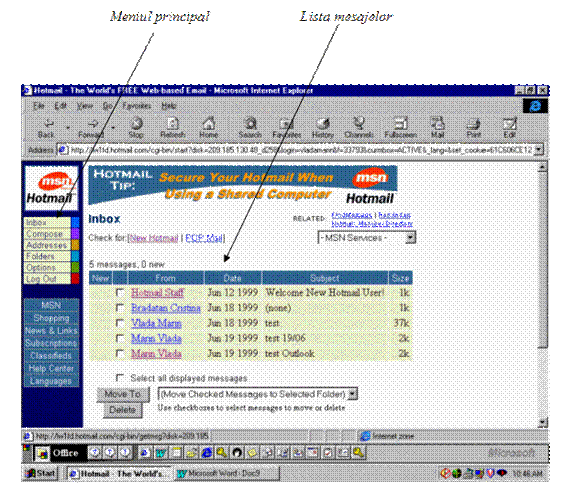
Task: Select Compose in the Hotmail sidebar
Action: [45, 234]
